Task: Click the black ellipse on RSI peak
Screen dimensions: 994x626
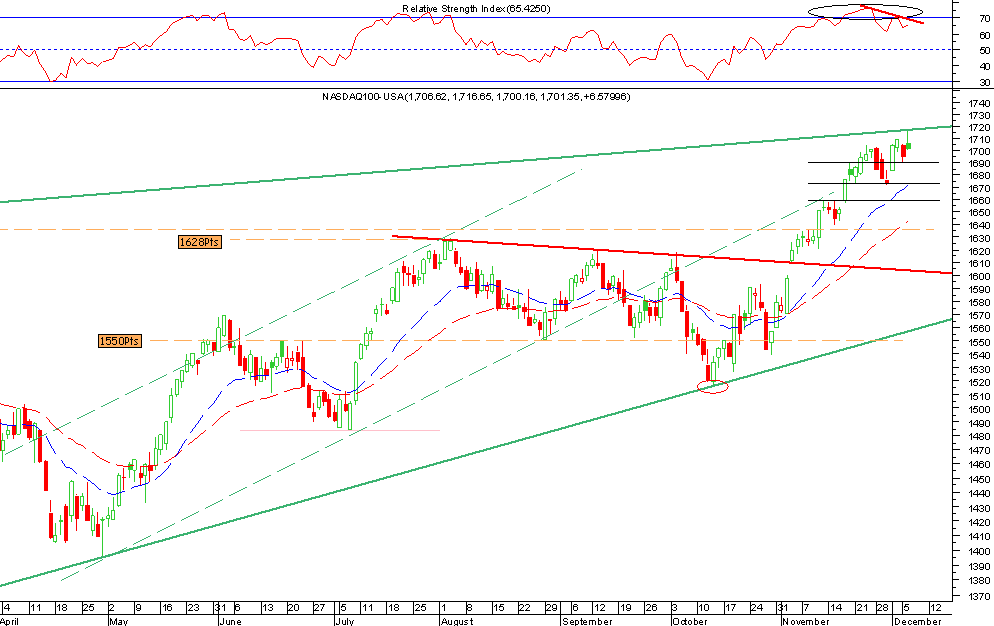Action: click(x=865, y=11)
